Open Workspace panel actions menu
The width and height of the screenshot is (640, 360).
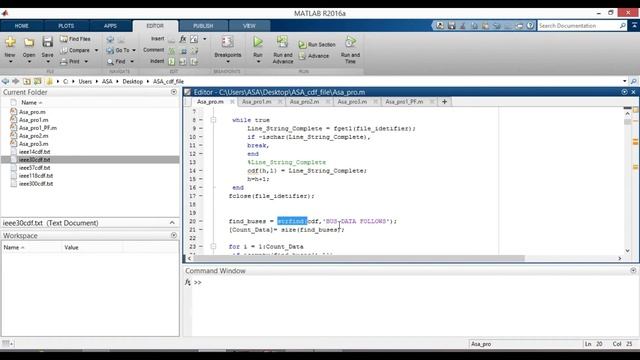click(x=174, y=236)
